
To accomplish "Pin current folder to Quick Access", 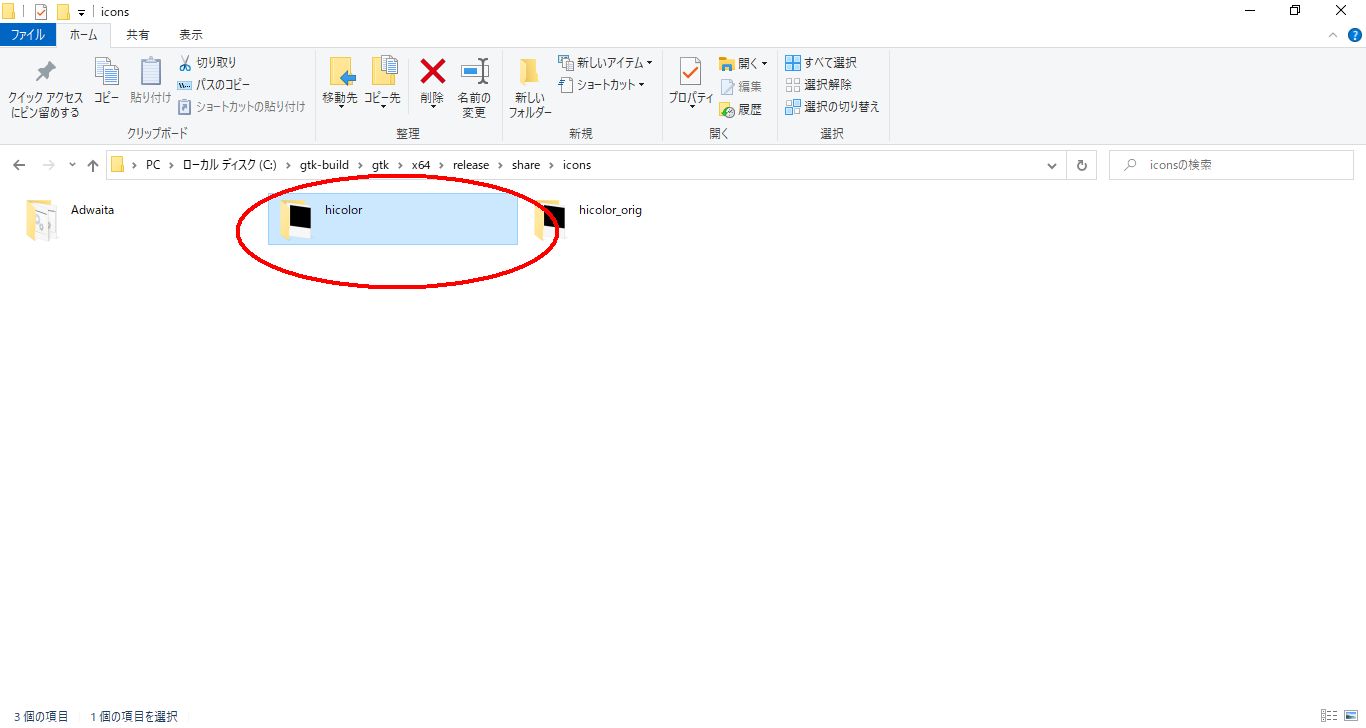I will [44, 85].
